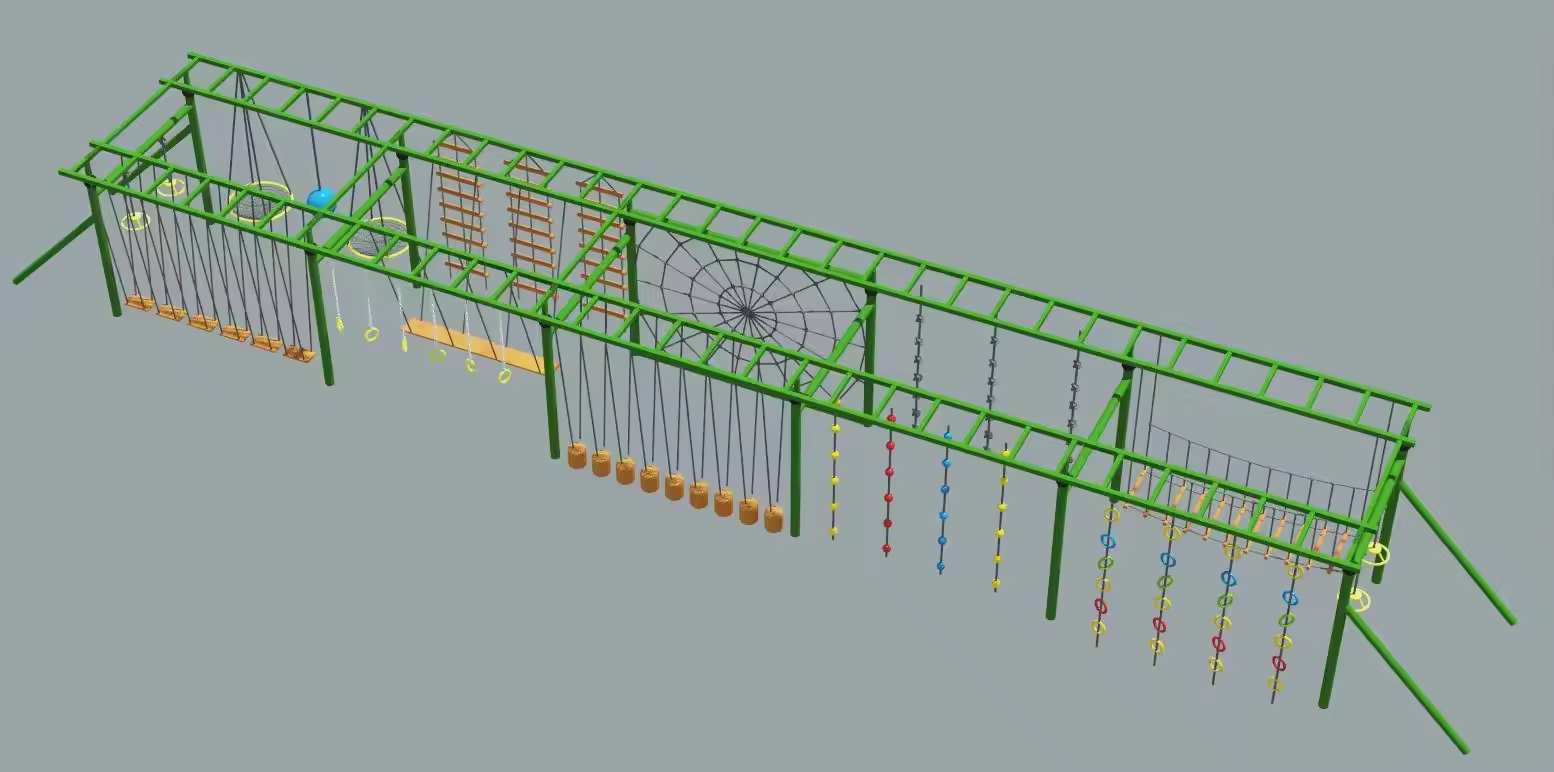Click the long orange balance plank
The width and height of the screenshot is (1554, 772).
pos(478,346)
